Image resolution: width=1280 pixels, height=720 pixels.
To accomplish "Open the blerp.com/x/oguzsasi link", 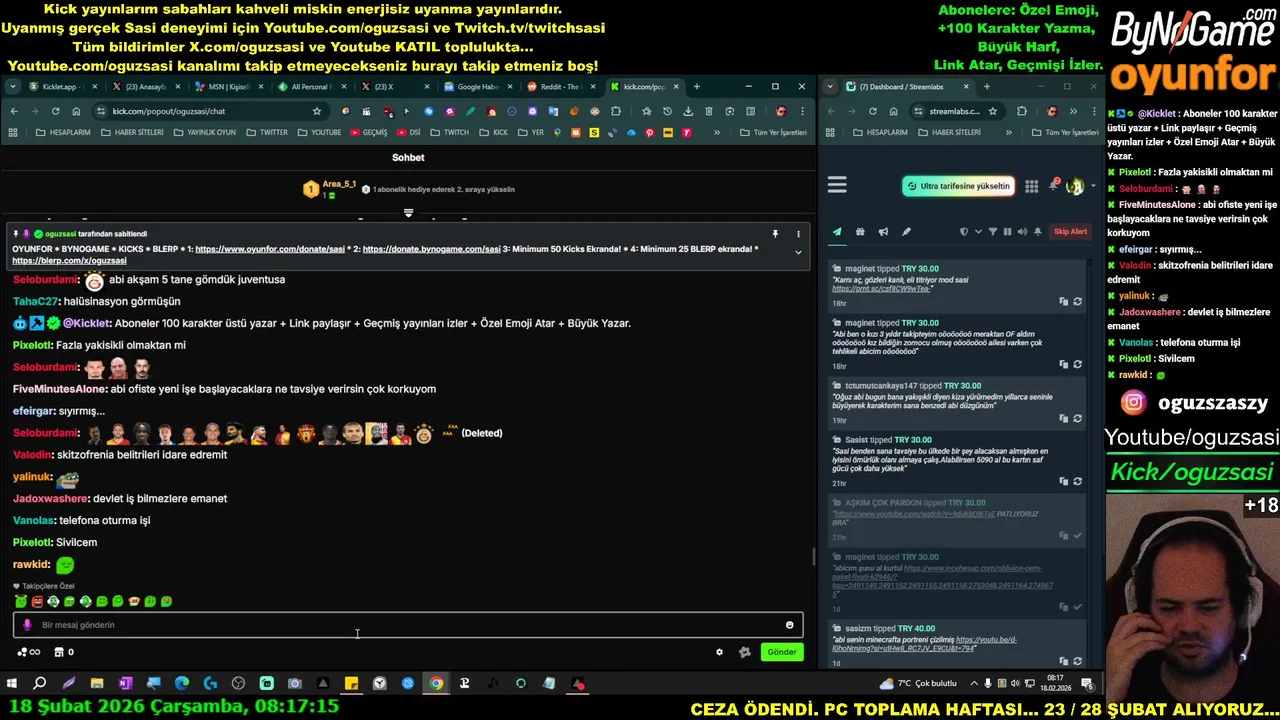I will [x=69, y=261].
